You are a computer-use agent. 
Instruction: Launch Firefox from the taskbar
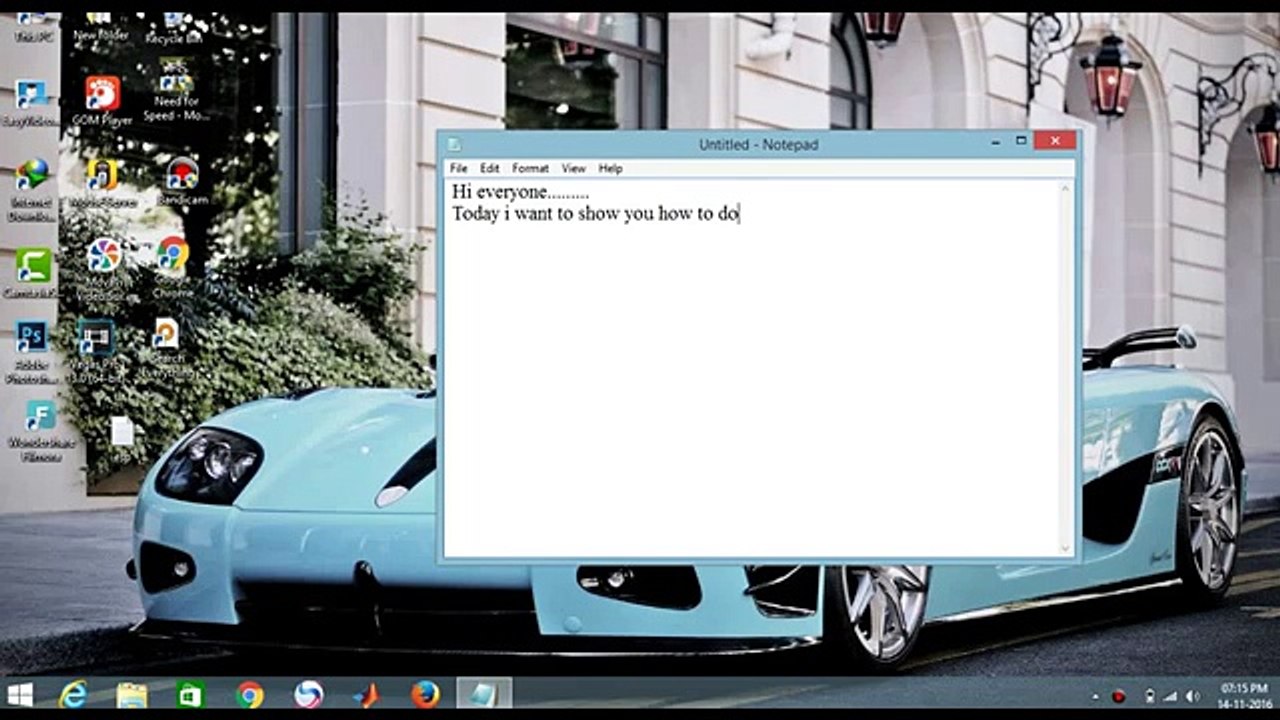426,694
